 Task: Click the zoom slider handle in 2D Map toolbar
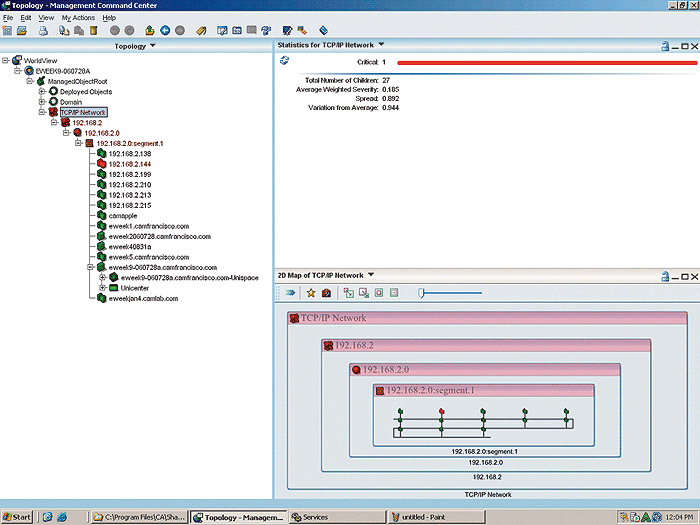(x=421, y=293)
